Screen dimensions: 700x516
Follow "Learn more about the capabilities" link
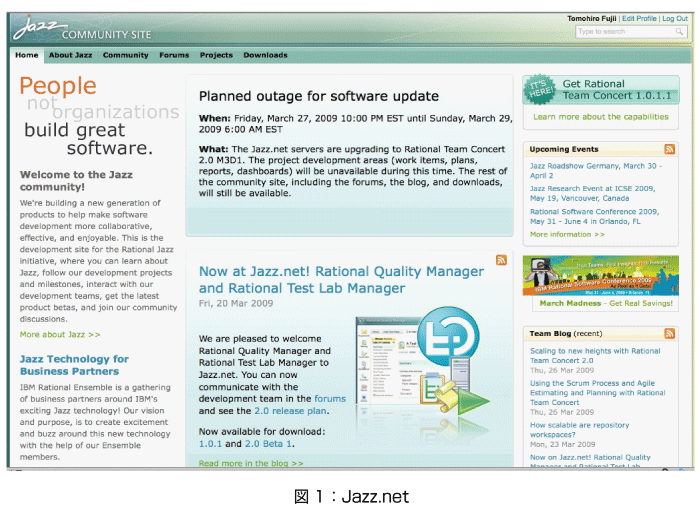601,117
